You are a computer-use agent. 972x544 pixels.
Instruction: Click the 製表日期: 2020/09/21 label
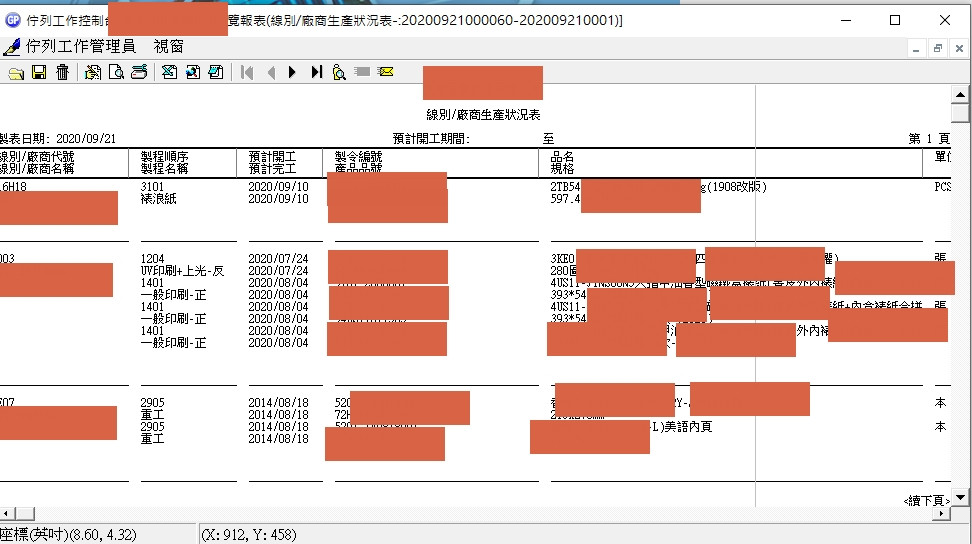tap(58, 139)
